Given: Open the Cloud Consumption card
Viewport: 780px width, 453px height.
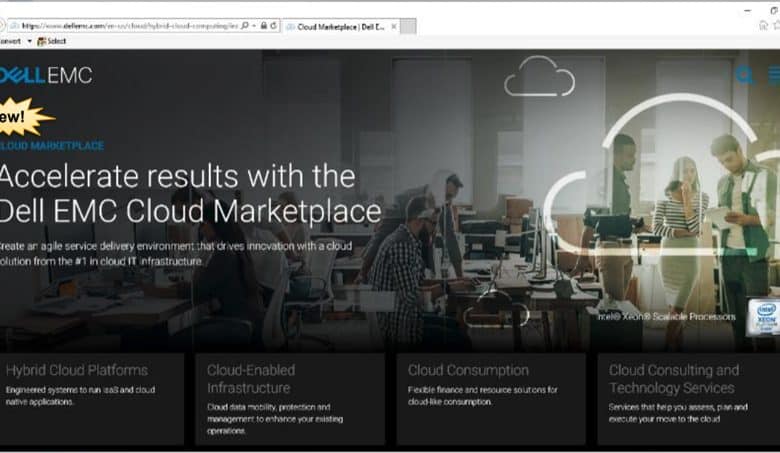Looking at the screenshot, I should pos(491,399).
